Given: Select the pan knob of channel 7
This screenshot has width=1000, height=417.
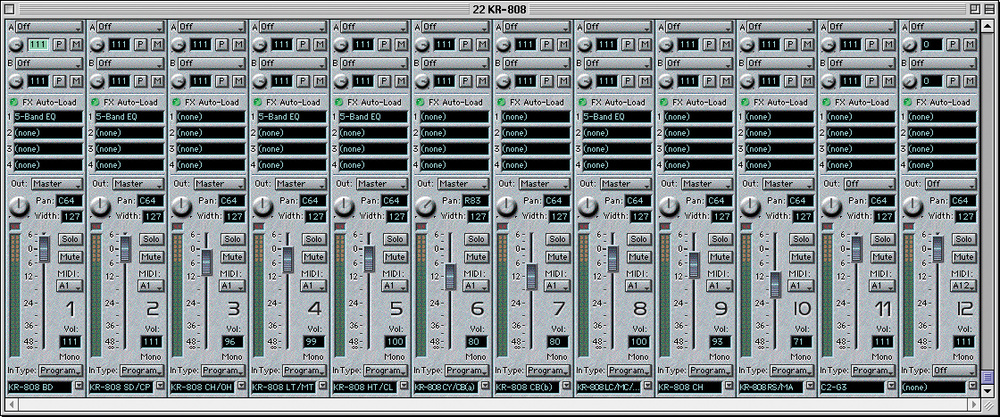Looking at the screenshot, I should (506, 207).
